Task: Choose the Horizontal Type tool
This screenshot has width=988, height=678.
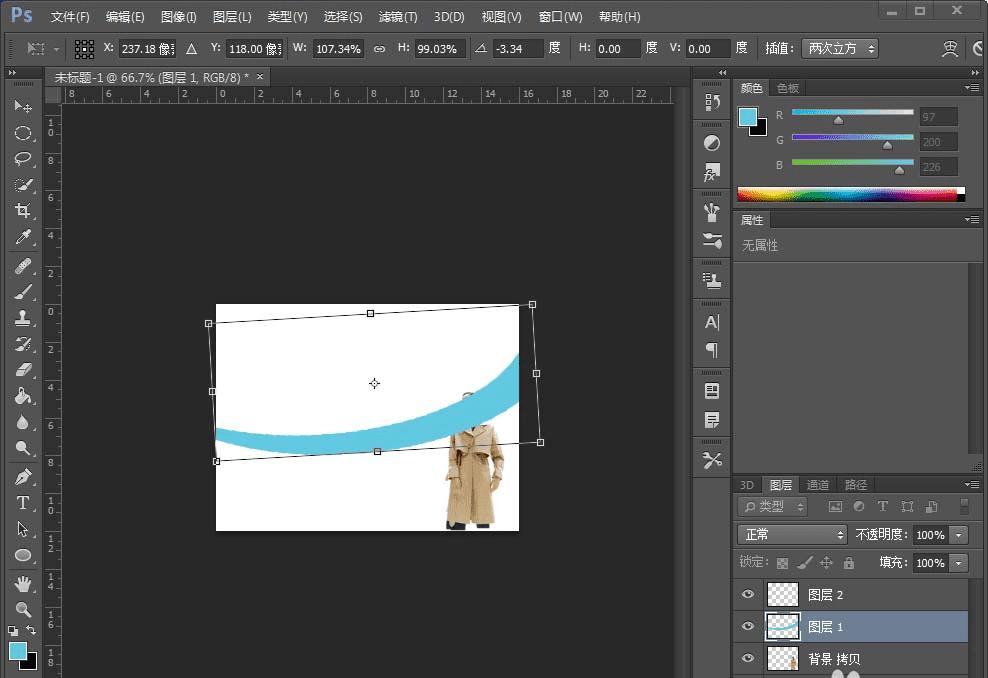Action: (23, 503)
